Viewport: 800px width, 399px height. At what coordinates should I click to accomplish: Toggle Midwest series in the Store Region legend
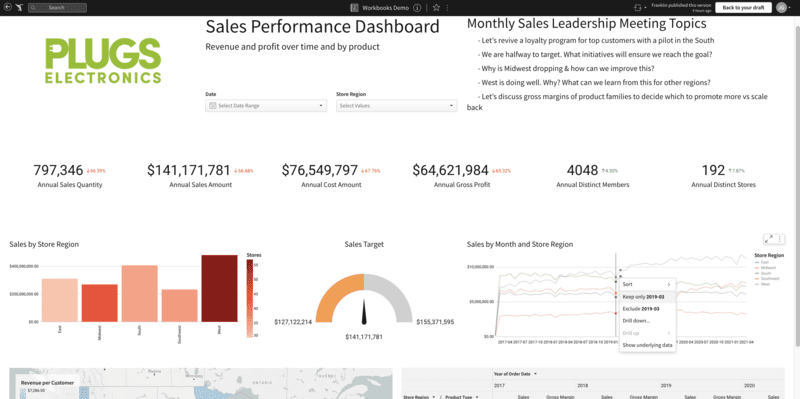coord(767,267)
